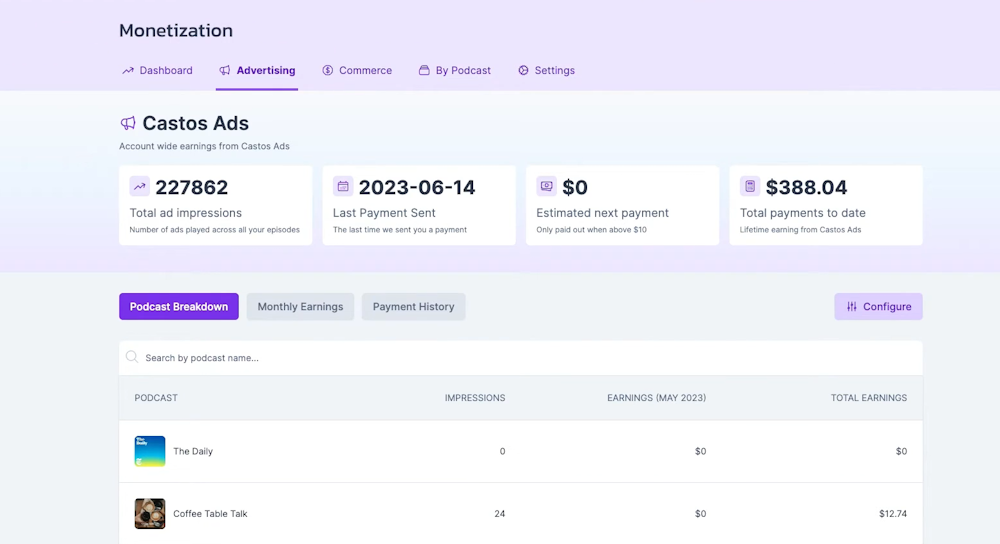Click the Total ad impressions trend icon
Viewport: 1000px width, 544px height.
coord(140,186)
